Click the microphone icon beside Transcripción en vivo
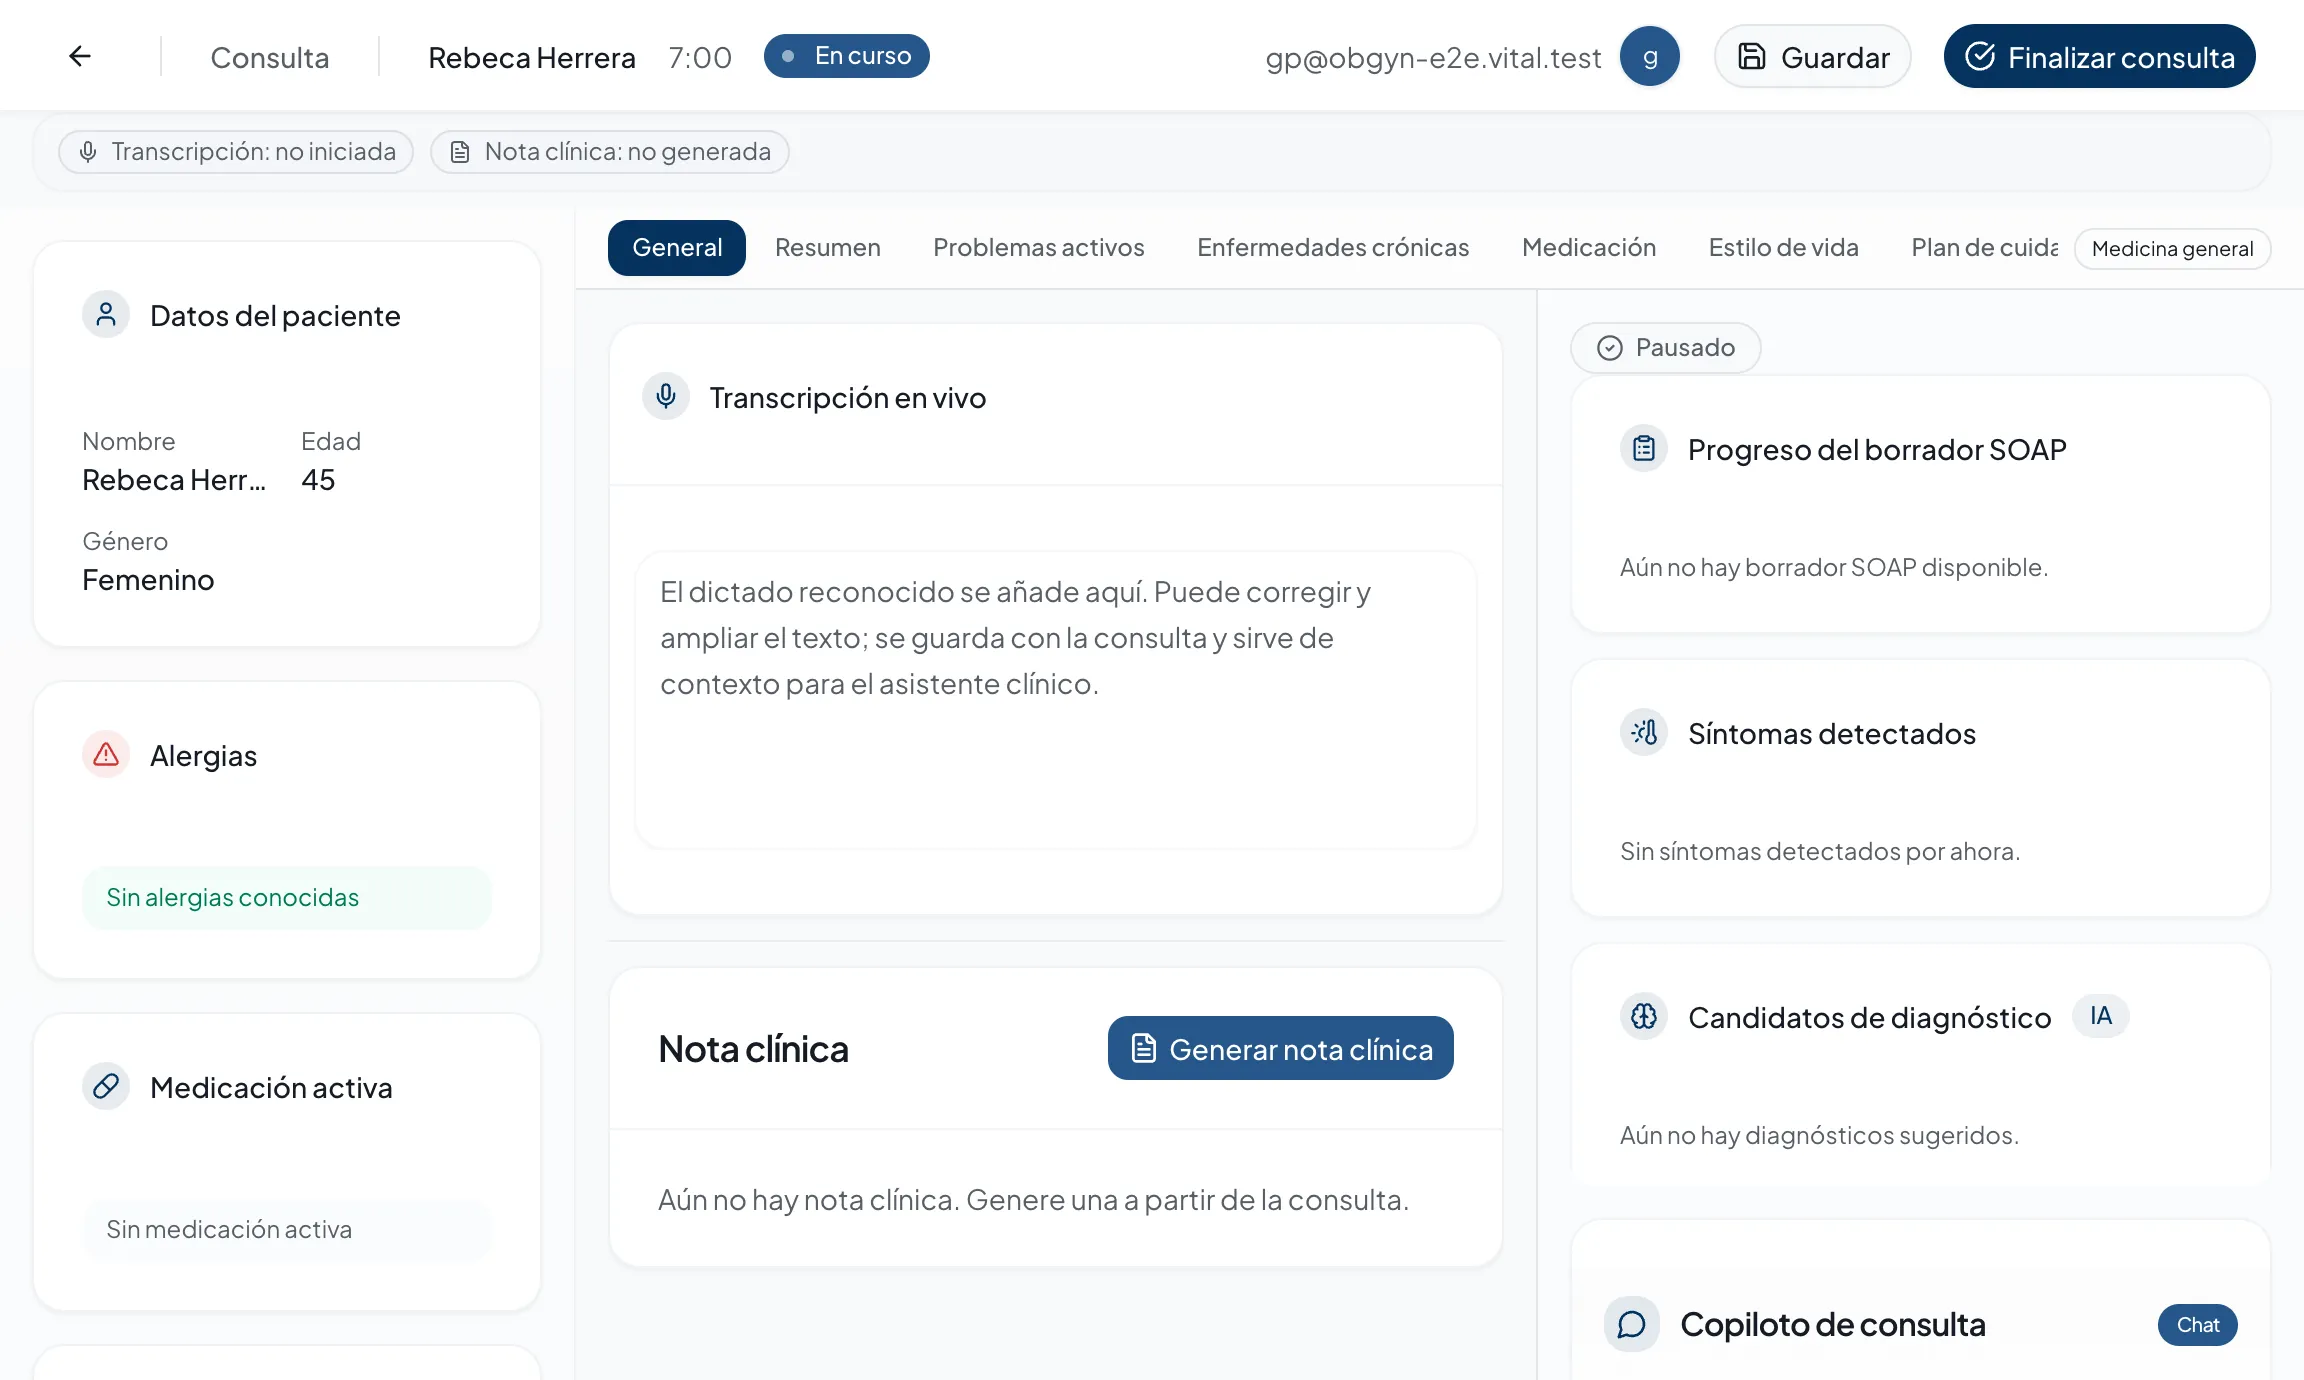 (x=666, y=397)
